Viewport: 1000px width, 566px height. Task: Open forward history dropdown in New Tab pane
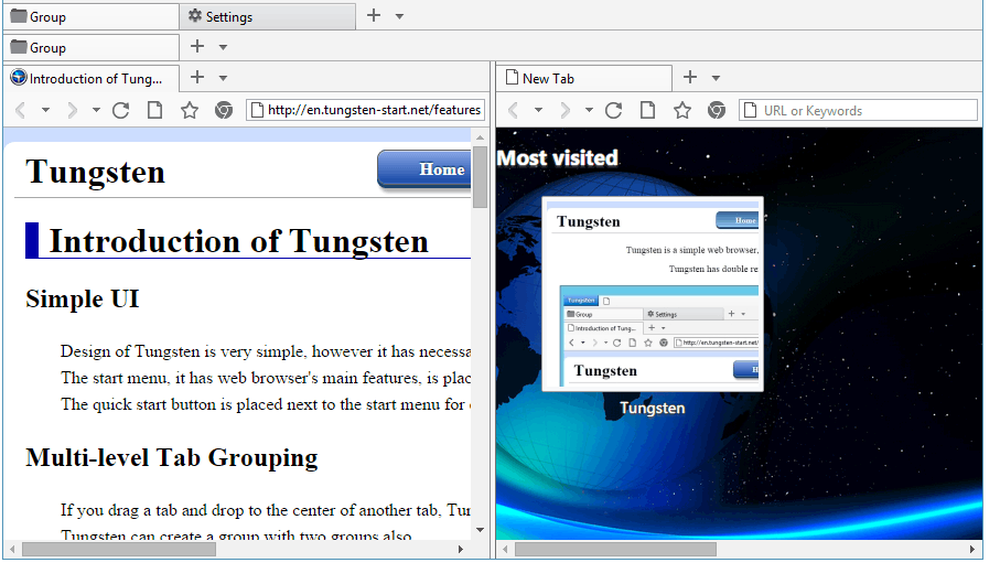589,111
